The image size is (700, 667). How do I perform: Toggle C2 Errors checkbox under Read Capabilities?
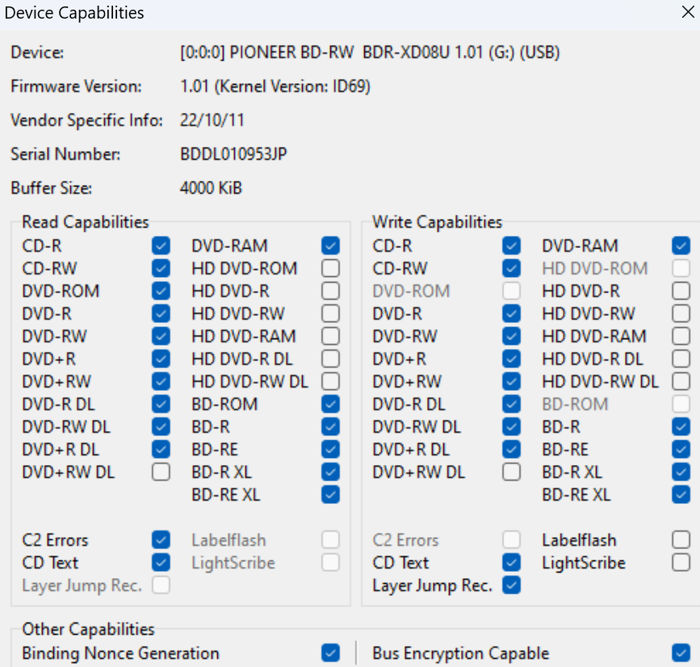tap(161, 540)
